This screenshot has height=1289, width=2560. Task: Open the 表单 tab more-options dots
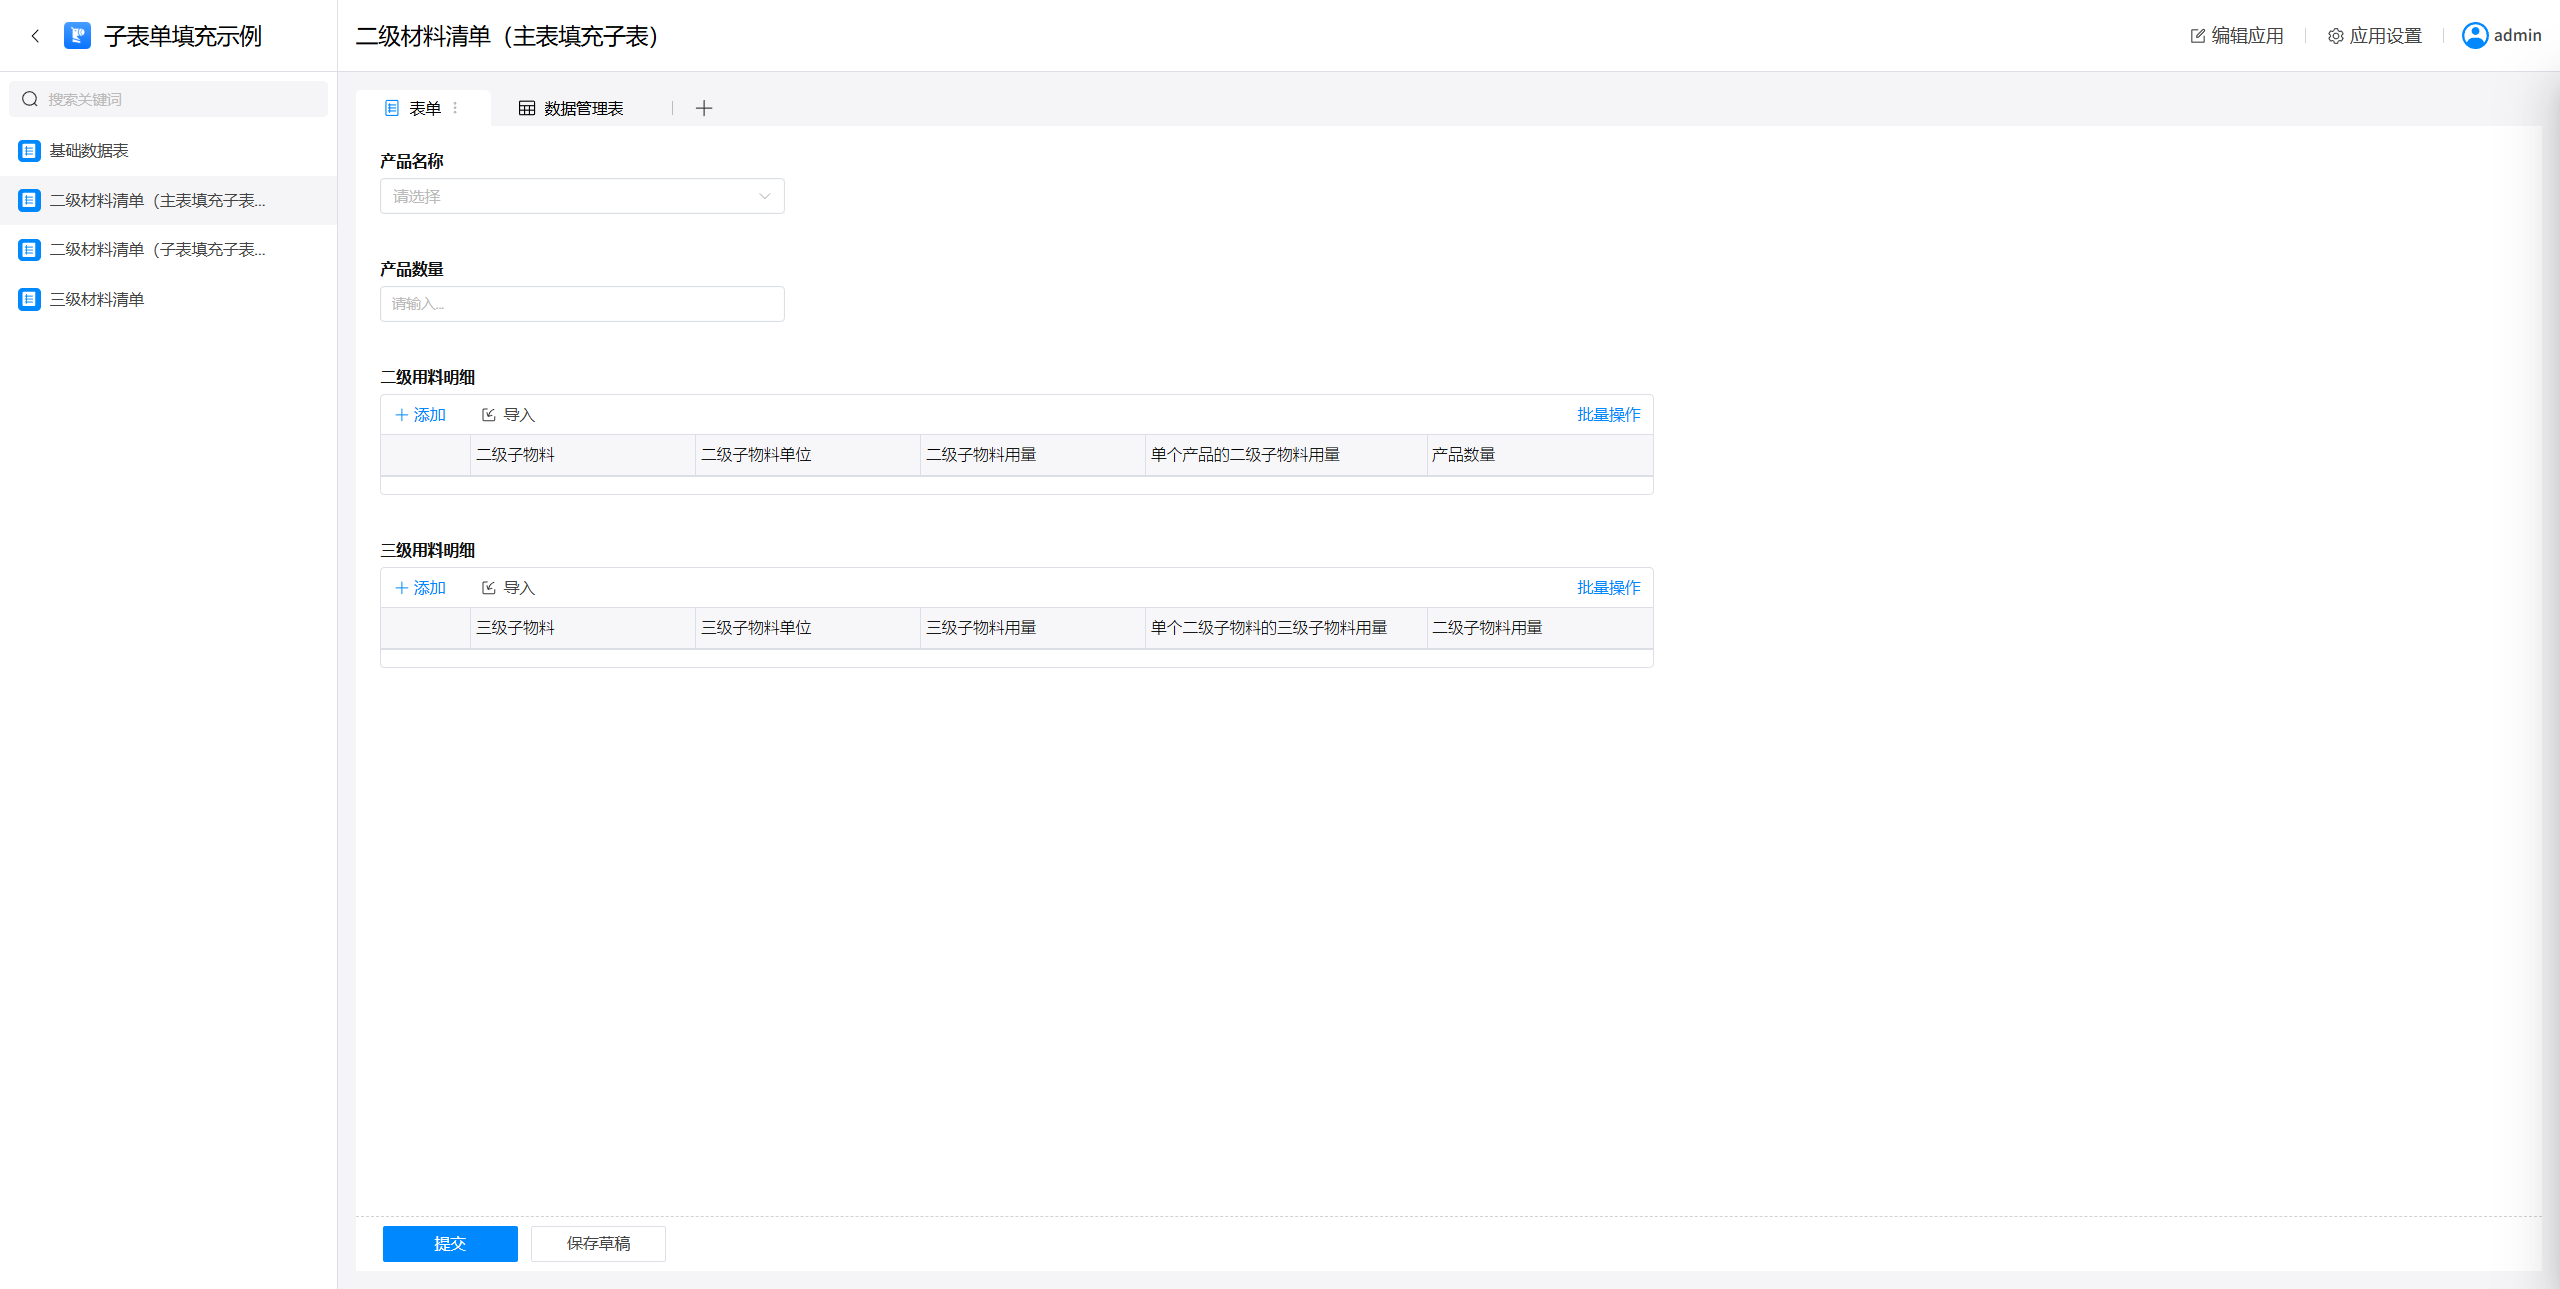(456, 108)
